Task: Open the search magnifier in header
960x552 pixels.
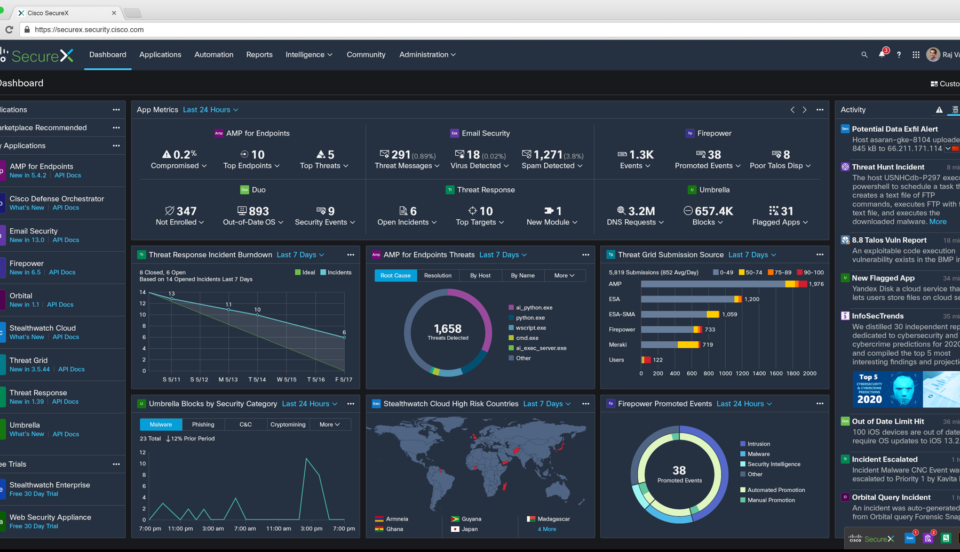Action: point(864,54)
